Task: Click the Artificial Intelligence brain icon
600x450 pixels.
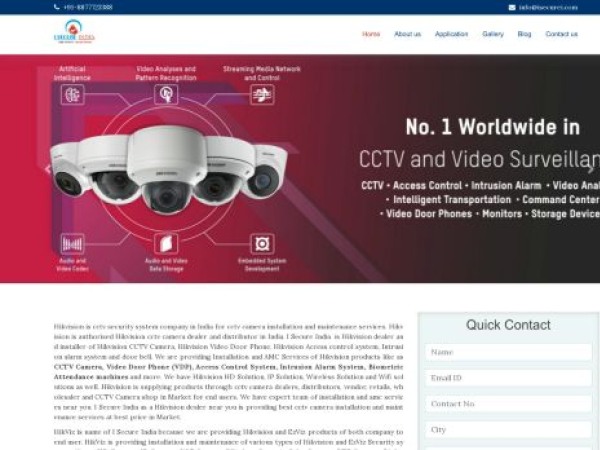Action: (72, 95)
